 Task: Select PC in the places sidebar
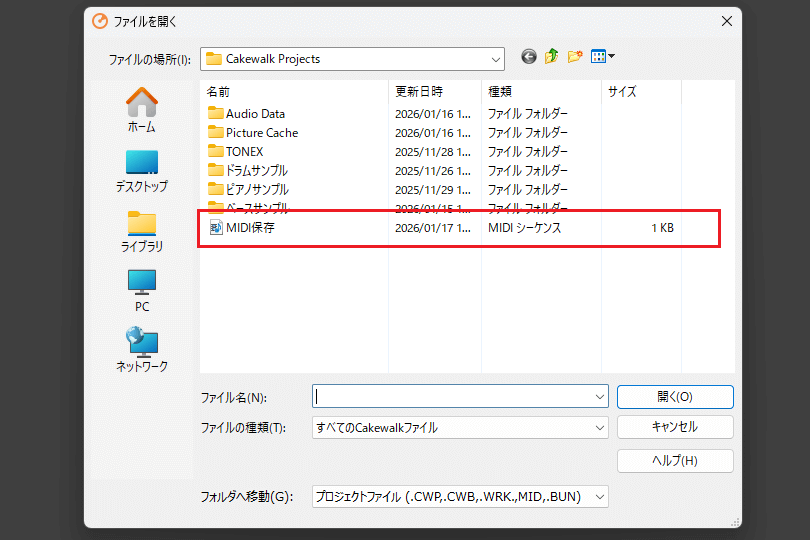pyautogui.click(x=141, y=290)
